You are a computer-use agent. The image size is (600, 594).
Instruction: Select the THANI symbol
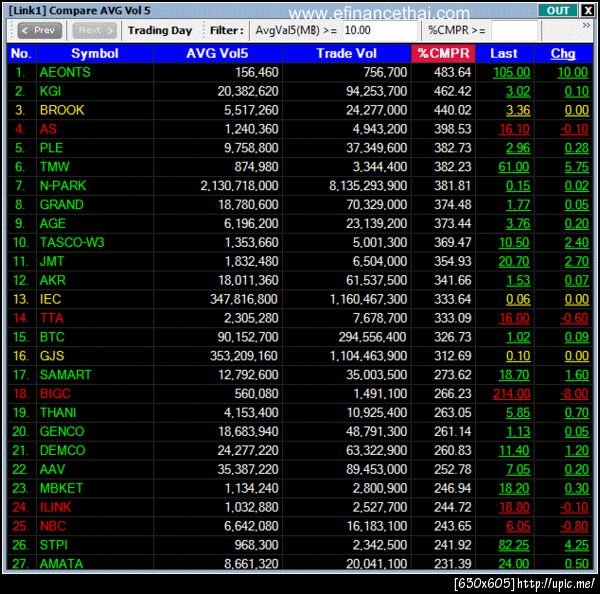[x=58, y=413]
